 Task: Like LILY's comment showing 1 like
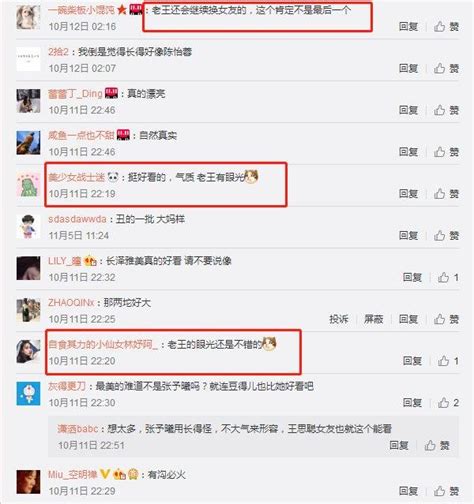[x=448, y=277]
